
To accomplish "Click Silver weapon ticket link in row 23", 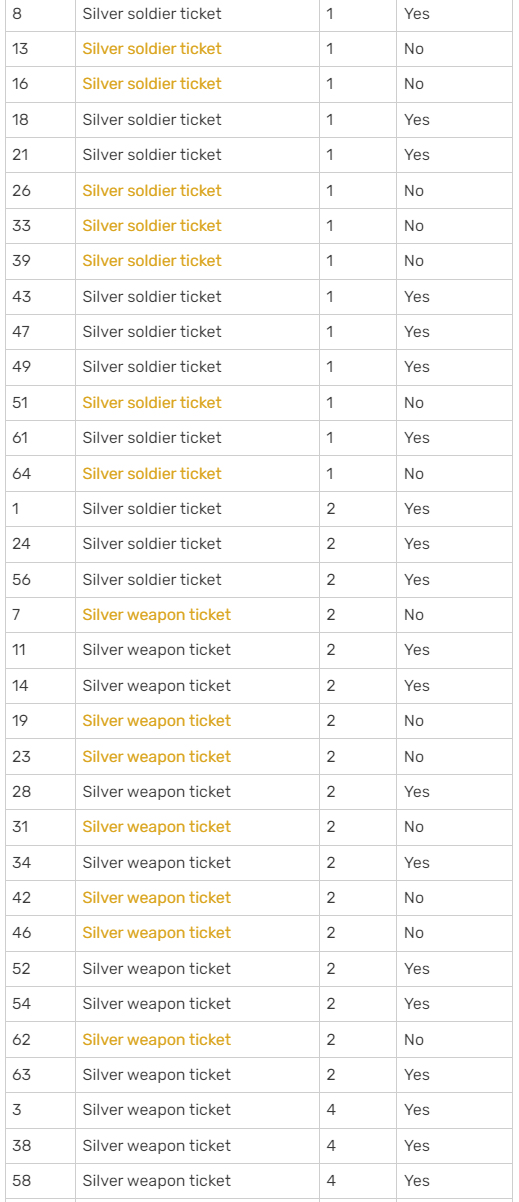I will pyautogui.click(x=157, y=757).
